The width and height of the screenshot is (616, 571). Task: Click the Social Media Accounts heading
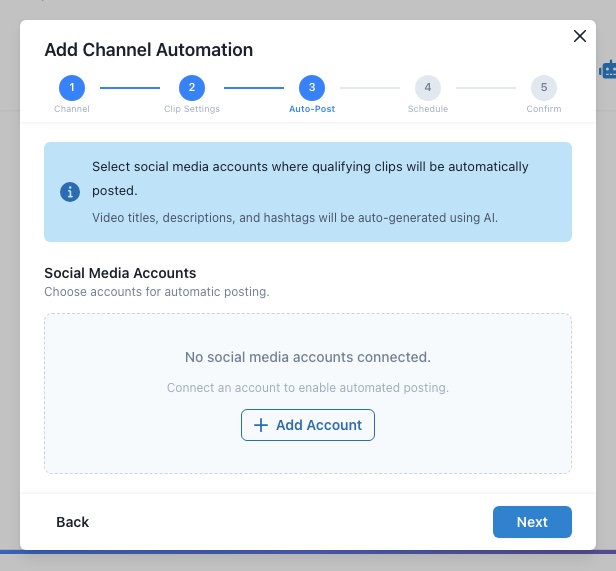click(x=120, y=273)
